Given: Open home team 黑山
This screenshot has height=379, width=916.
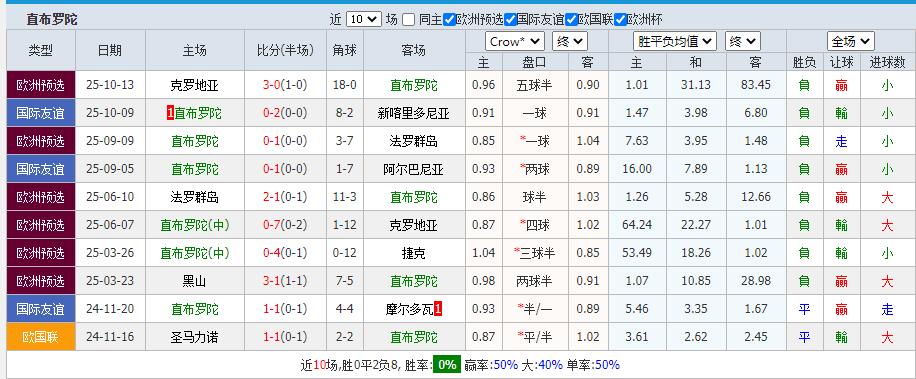Looking at the screenshot, I should pos(195,281).
